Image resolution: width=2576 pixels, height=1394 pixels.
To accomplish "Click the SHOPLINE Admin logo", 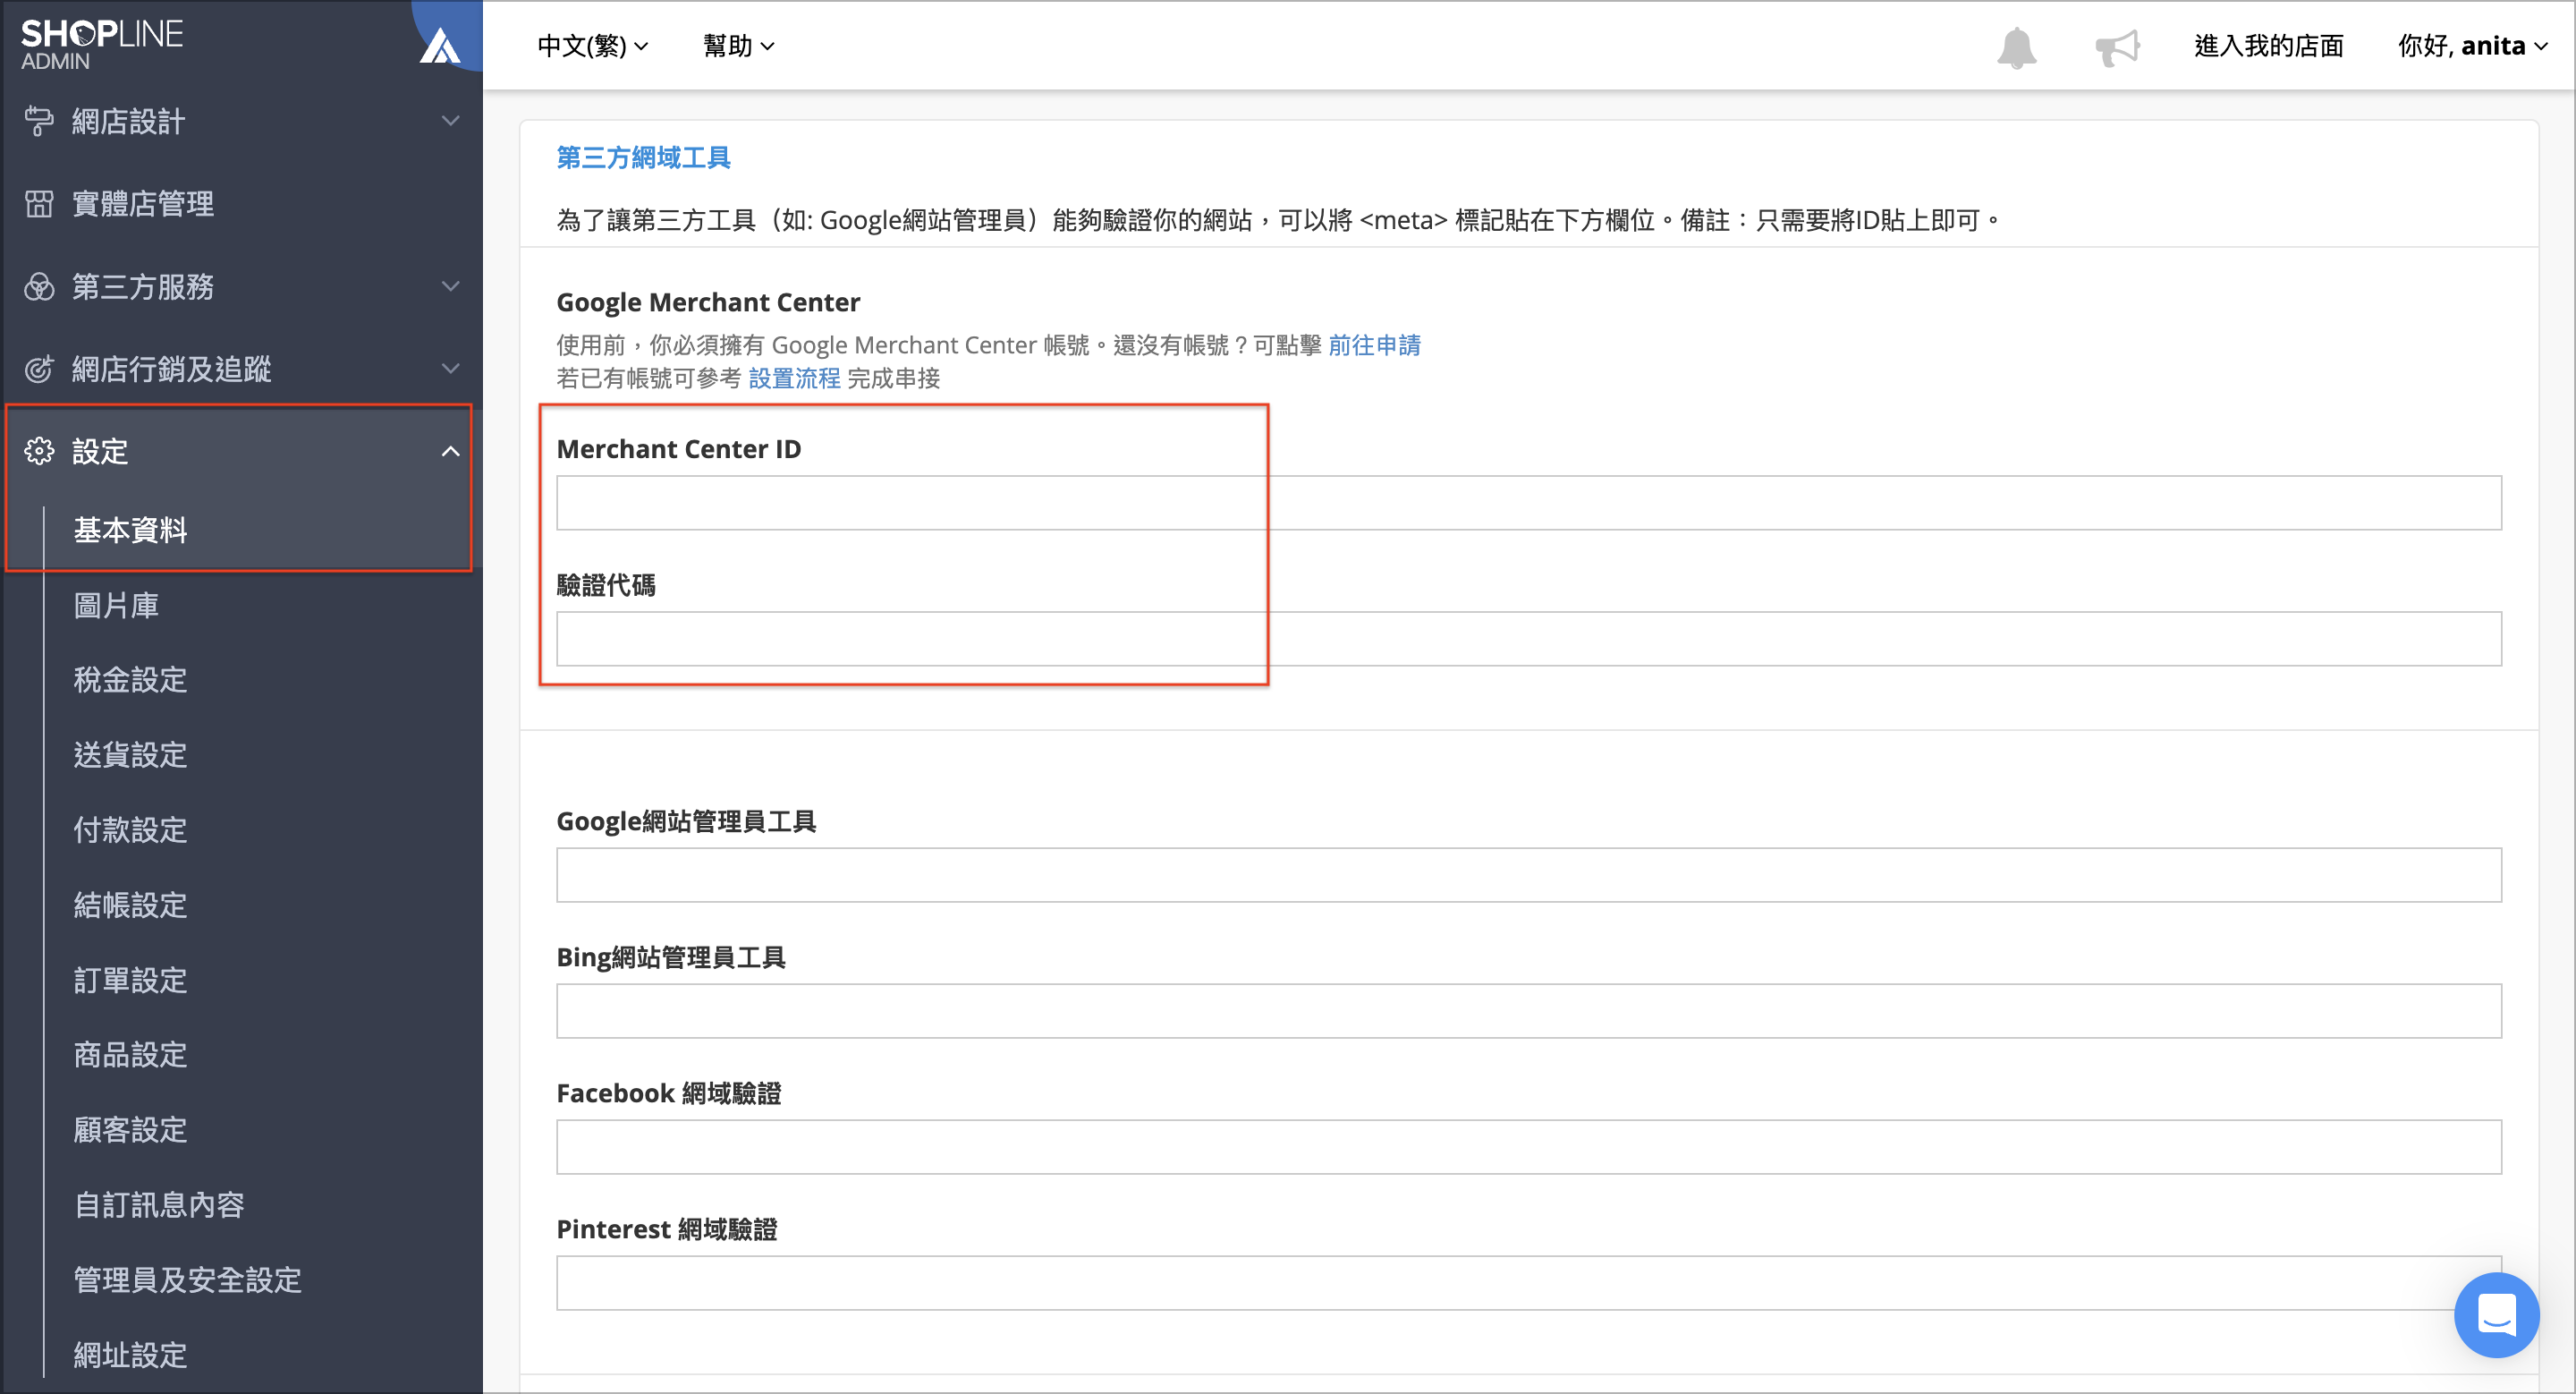I will click(101, 45).
